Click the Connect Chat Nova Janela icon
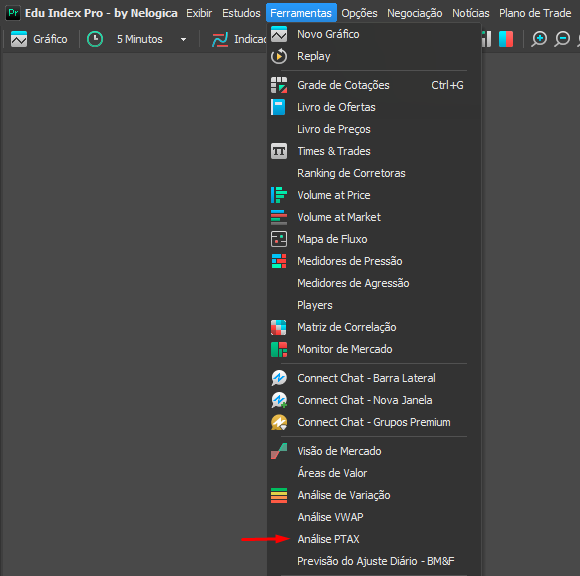The image size is (580, 576). click(x=279, y=400)
